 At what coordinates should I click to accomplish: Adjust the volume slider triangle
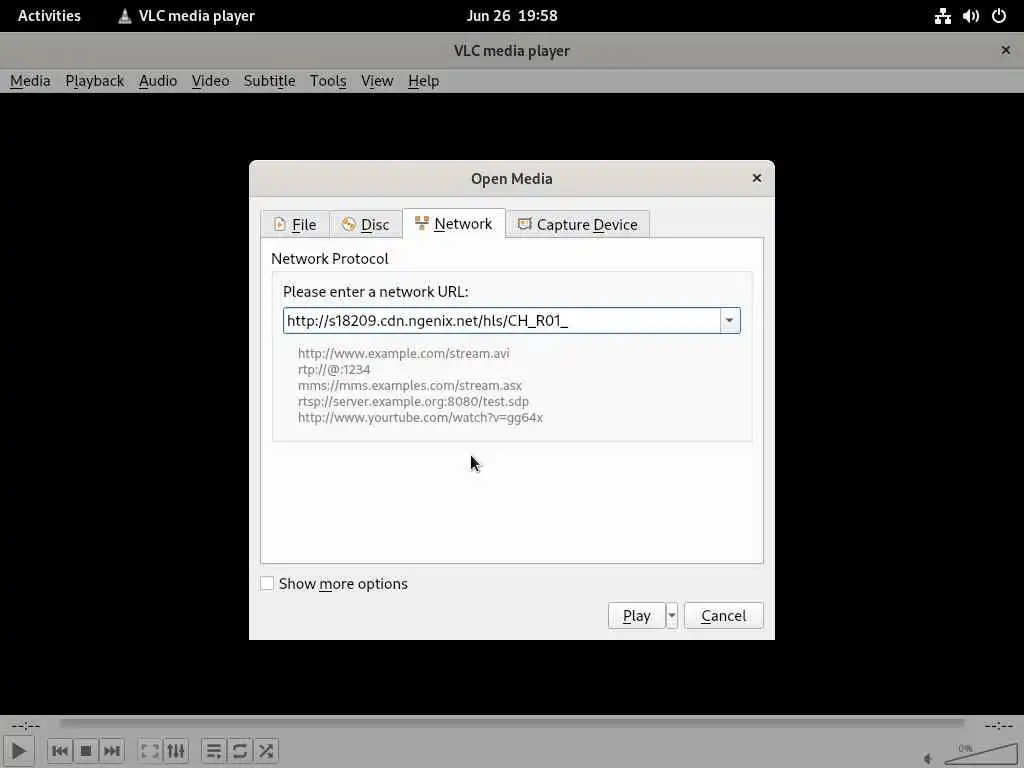pos(980,754)
